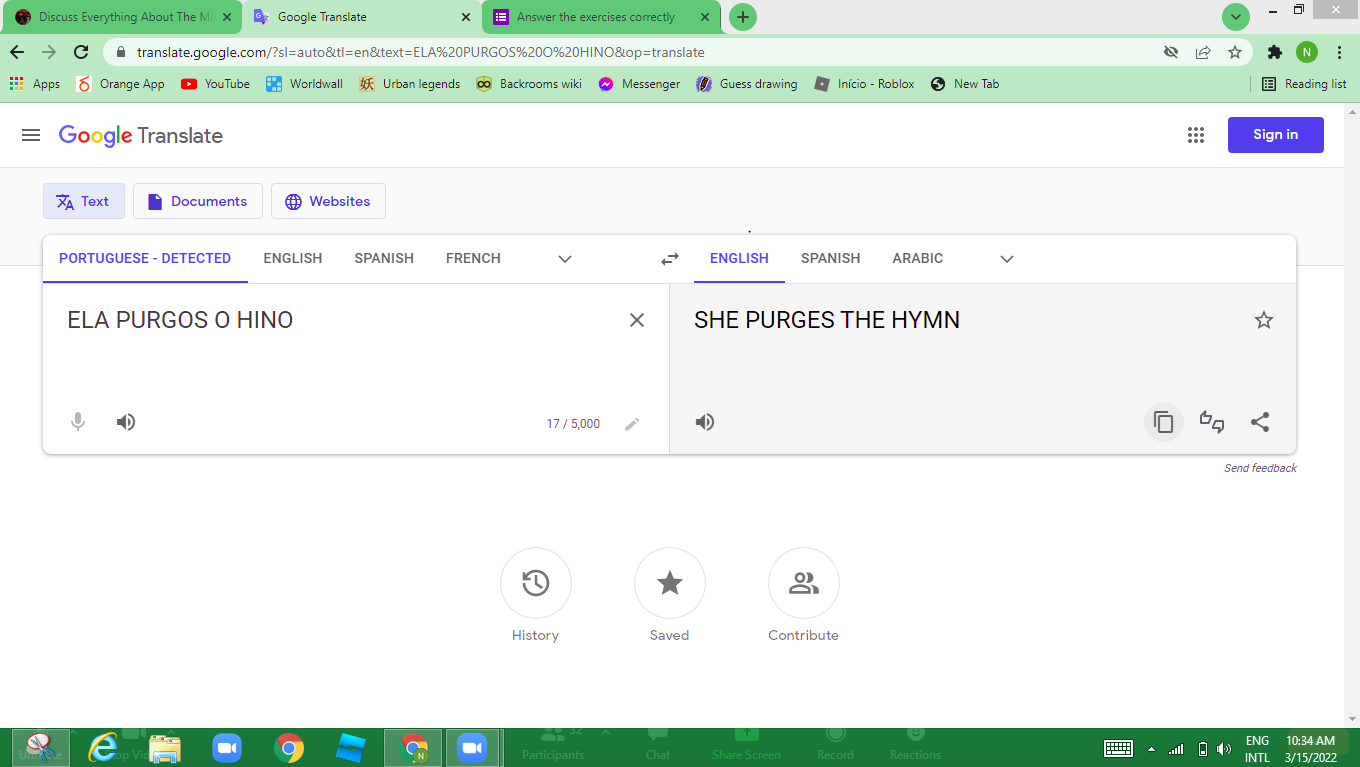
Task: Open the system volume control
Action: coord(1223,748)
